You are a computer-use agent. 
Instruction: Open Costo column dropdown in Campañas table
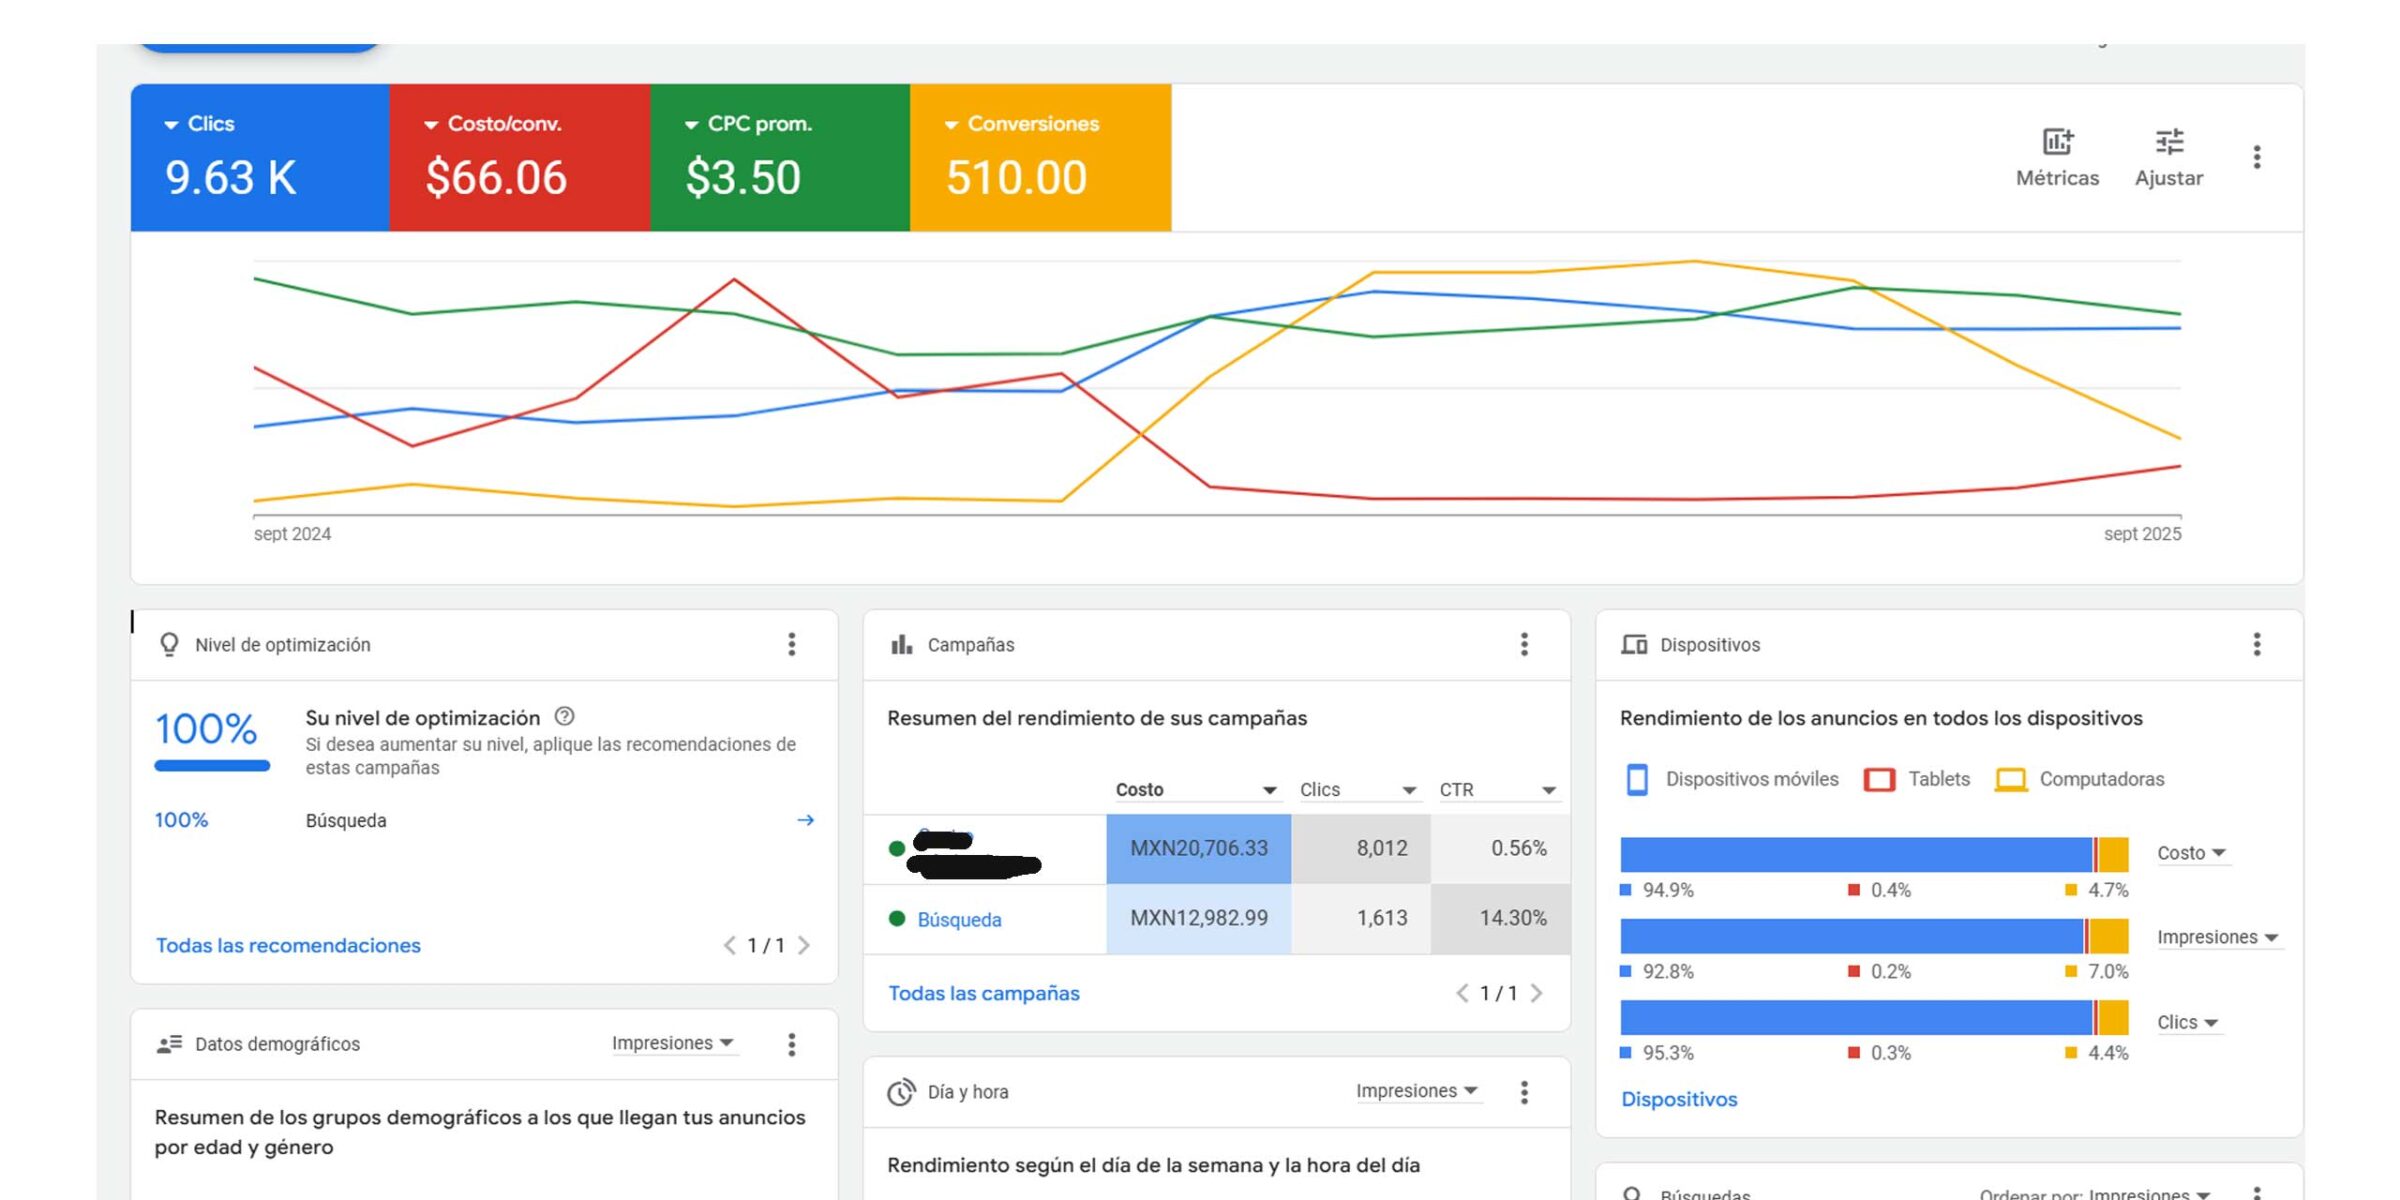[1269, 790]
